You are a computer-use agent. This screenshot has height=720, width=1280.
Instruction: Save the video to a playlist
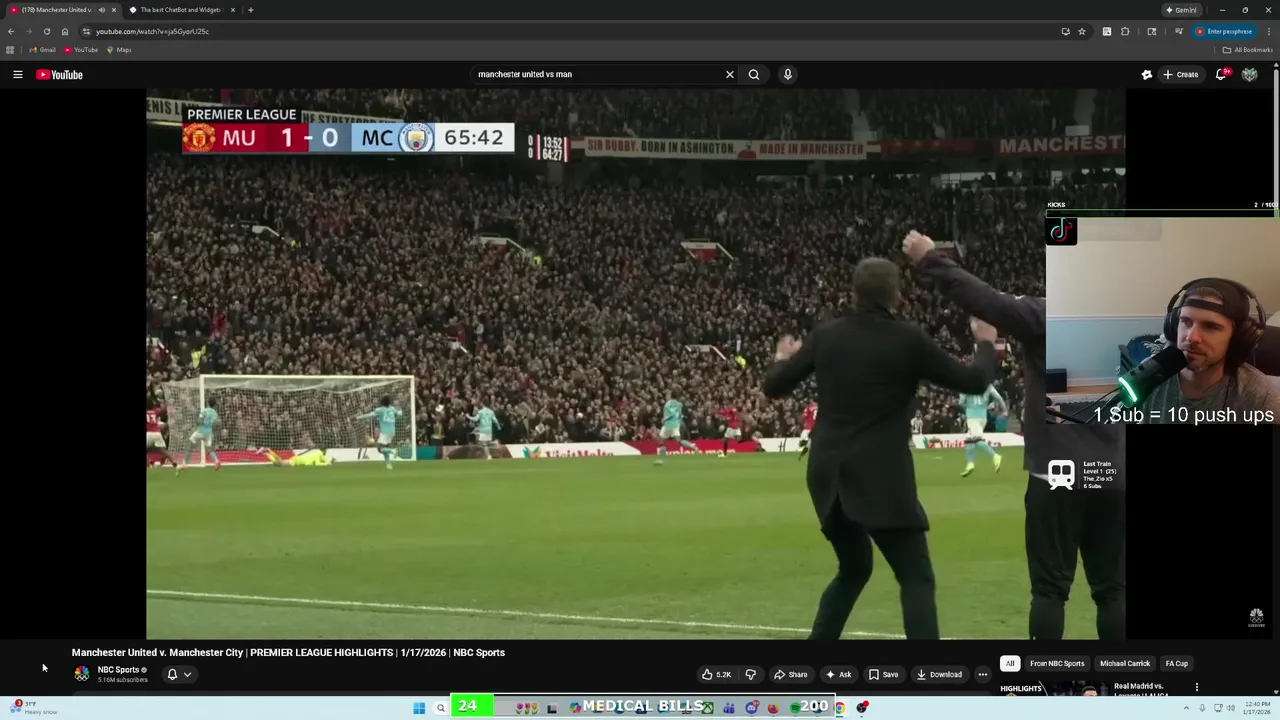(883, 674)
